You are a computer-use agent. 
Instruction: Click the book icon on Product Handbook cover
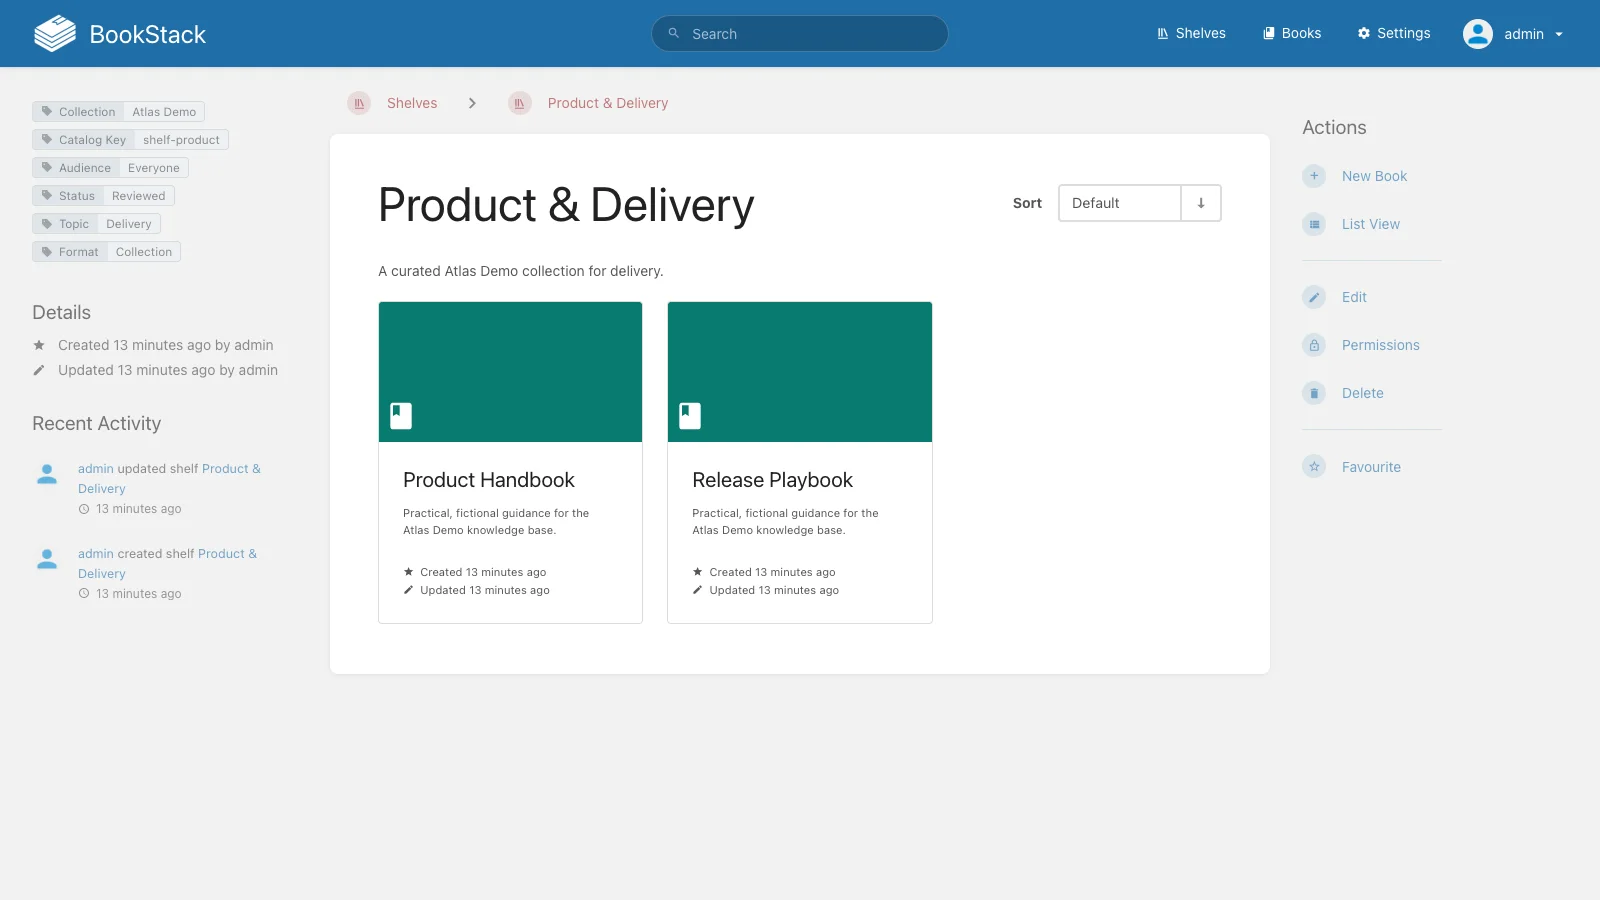[401, 415]
